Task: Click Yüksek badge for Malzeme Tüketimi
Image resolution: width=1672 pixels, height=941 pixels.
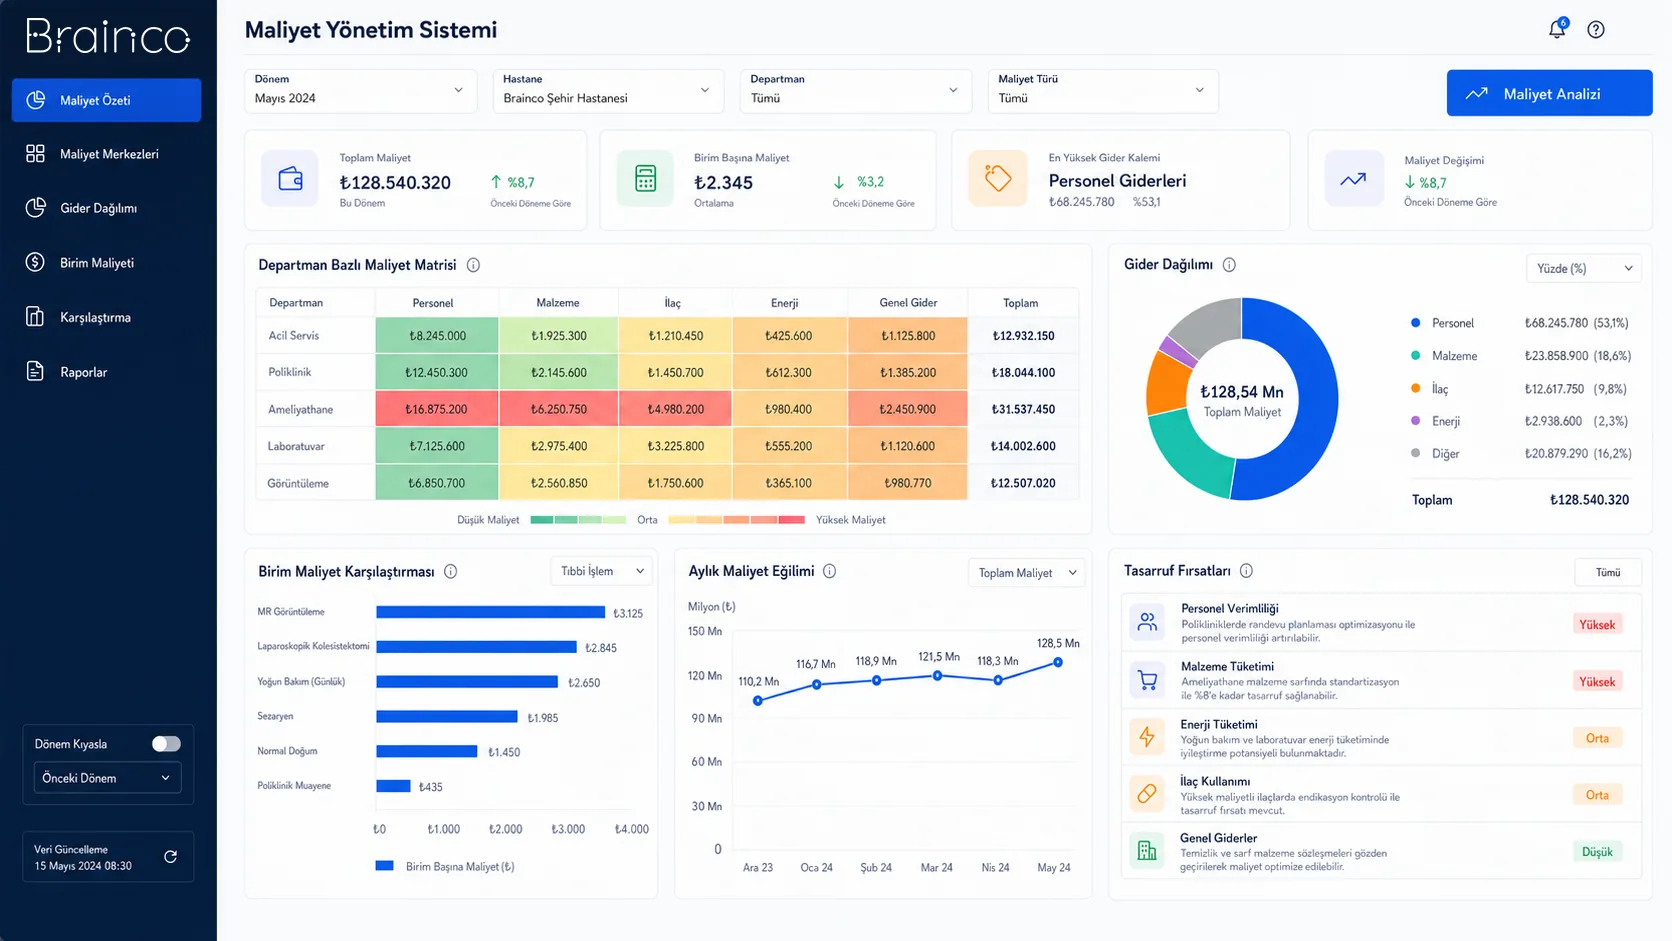Action: point(1597,682)
